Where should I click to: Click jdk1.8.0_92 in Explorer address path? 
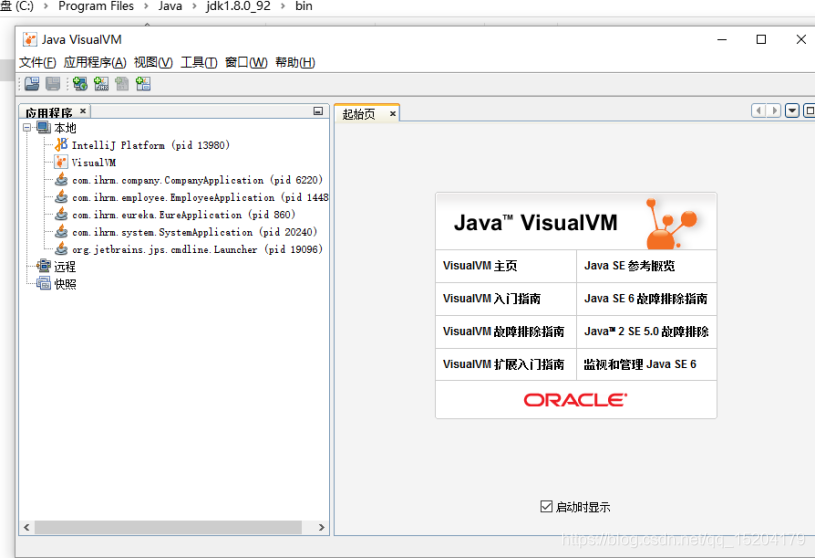click(239, 6)
